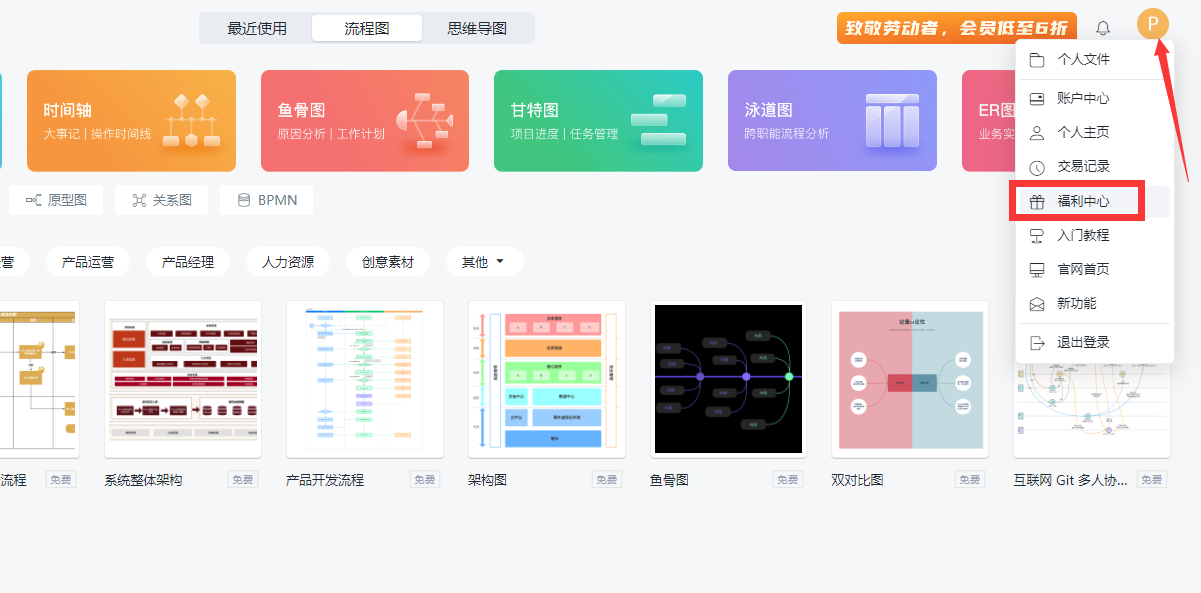
Task: Select 入门教程 in the dropdown menu
Action: click(1083, 236)
